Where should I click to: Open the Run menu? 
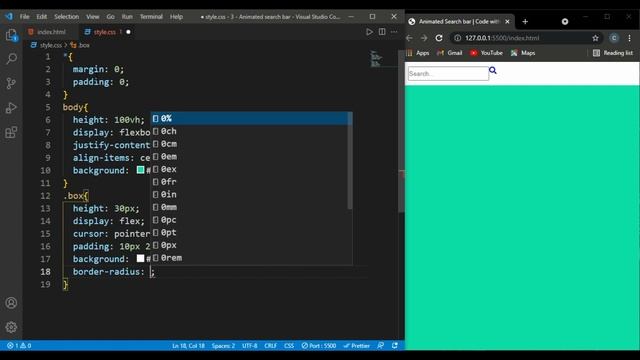point(127,17)
